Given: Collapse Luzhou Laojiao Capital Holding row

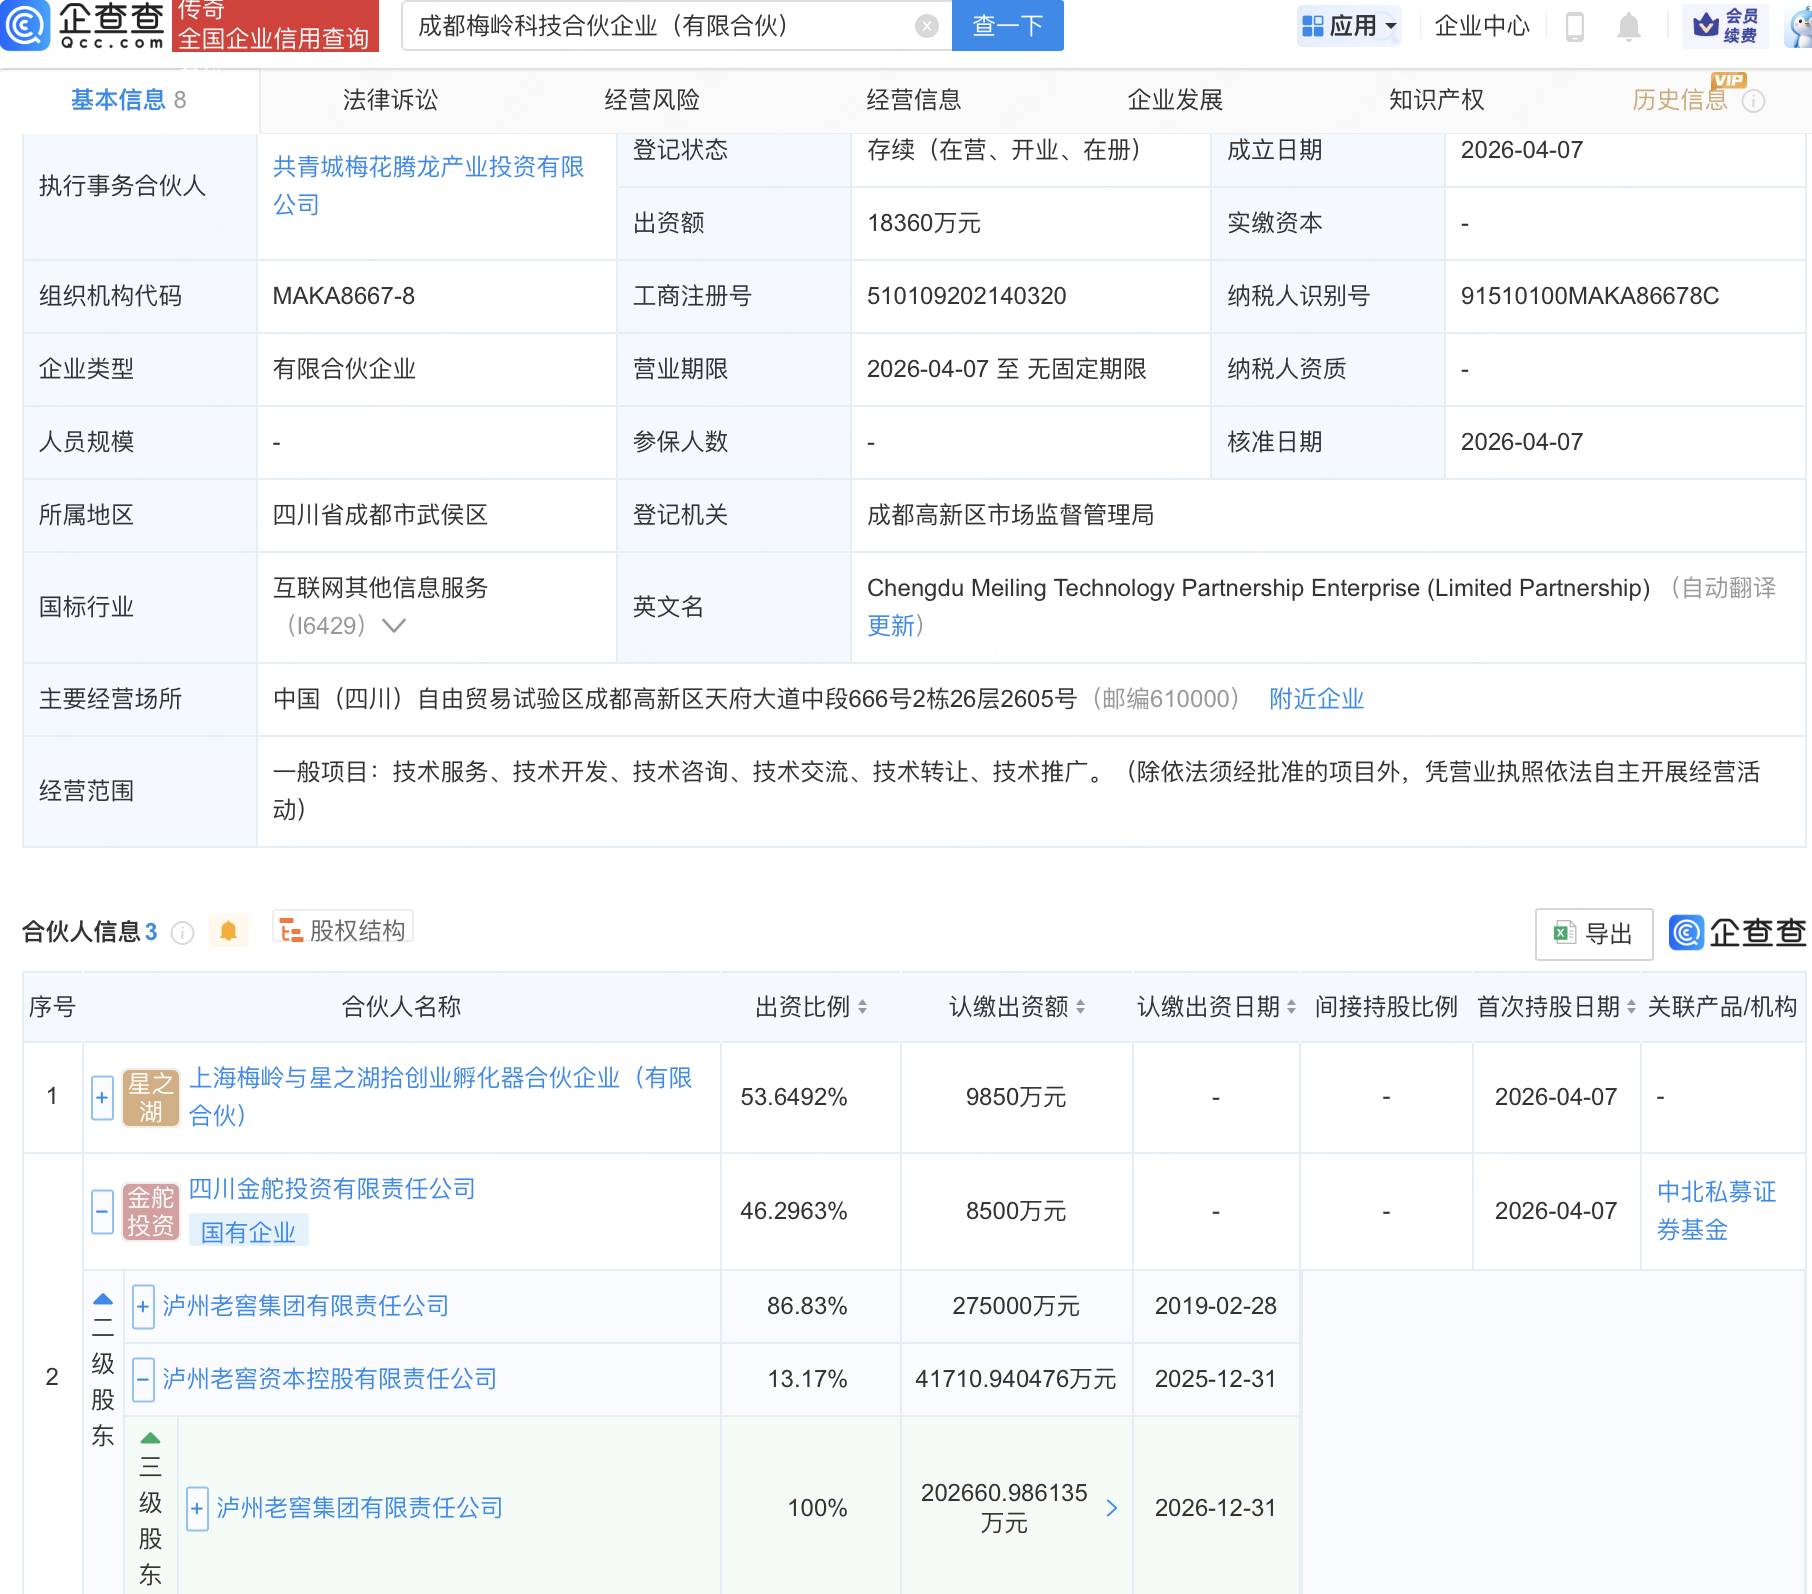Looking at the screenshot, I should click(143, 1379).
